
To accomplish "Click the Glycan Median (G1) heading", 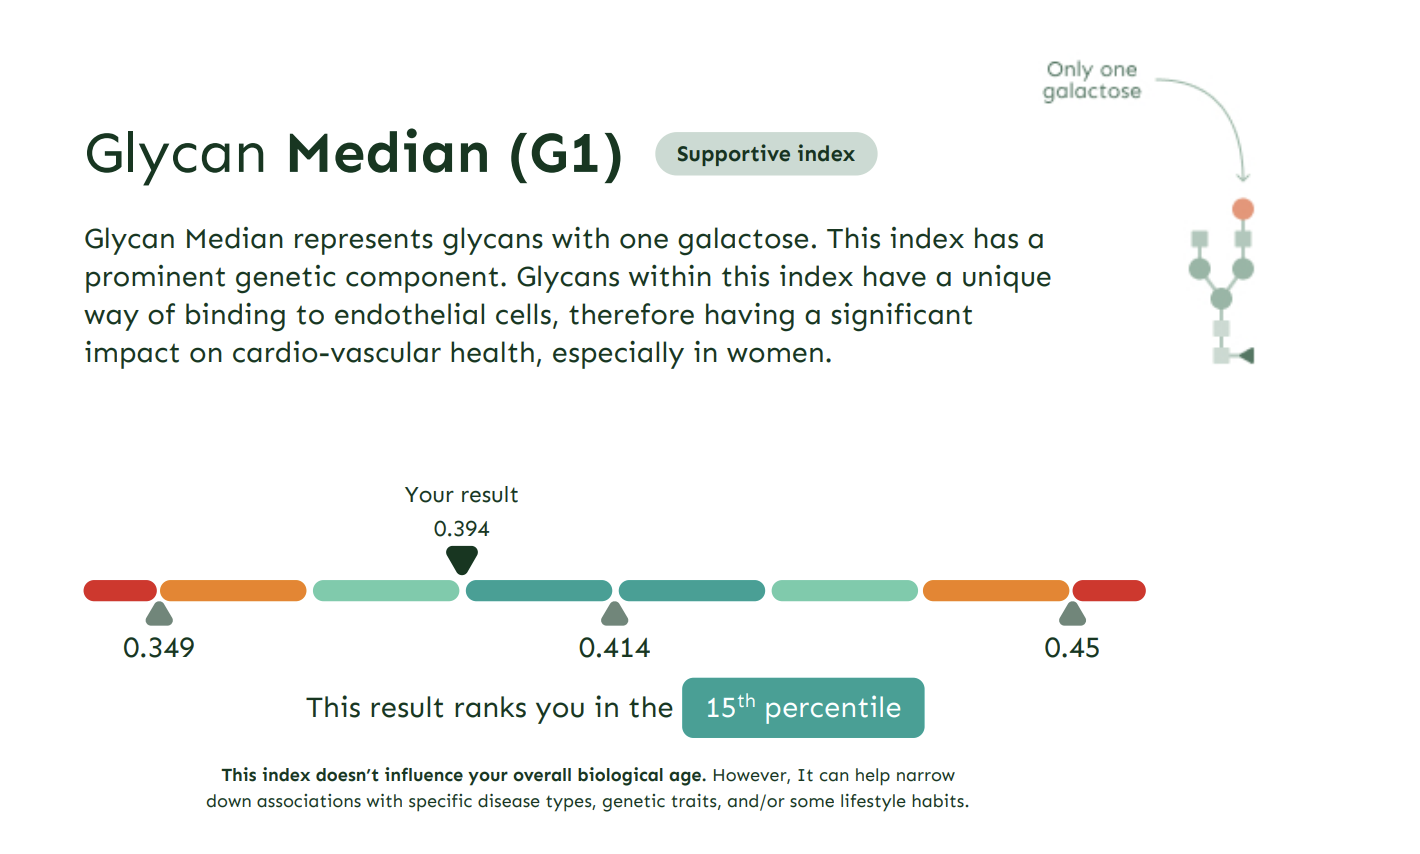I will click(354, 154).
